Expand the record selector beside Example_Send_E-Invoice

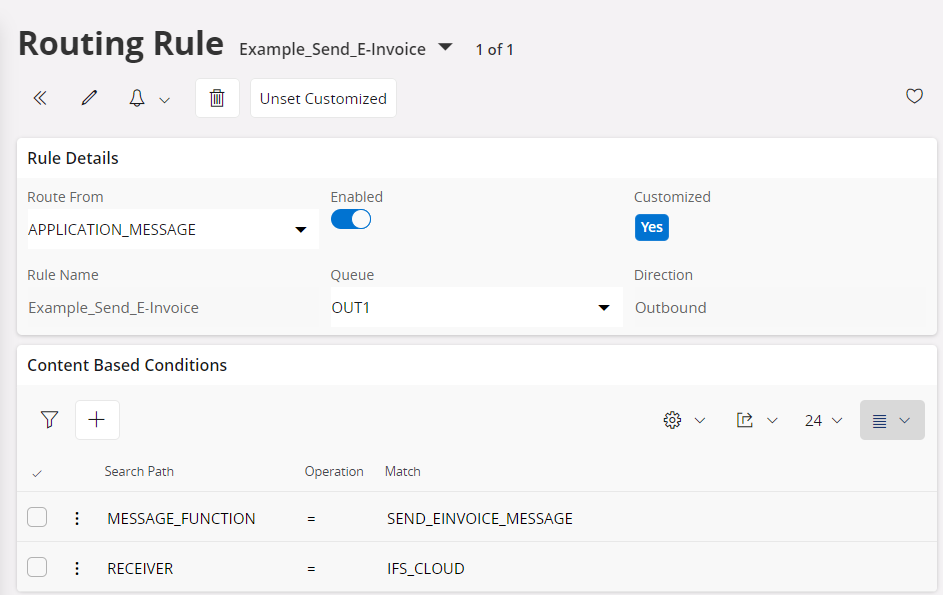point(445,46)
